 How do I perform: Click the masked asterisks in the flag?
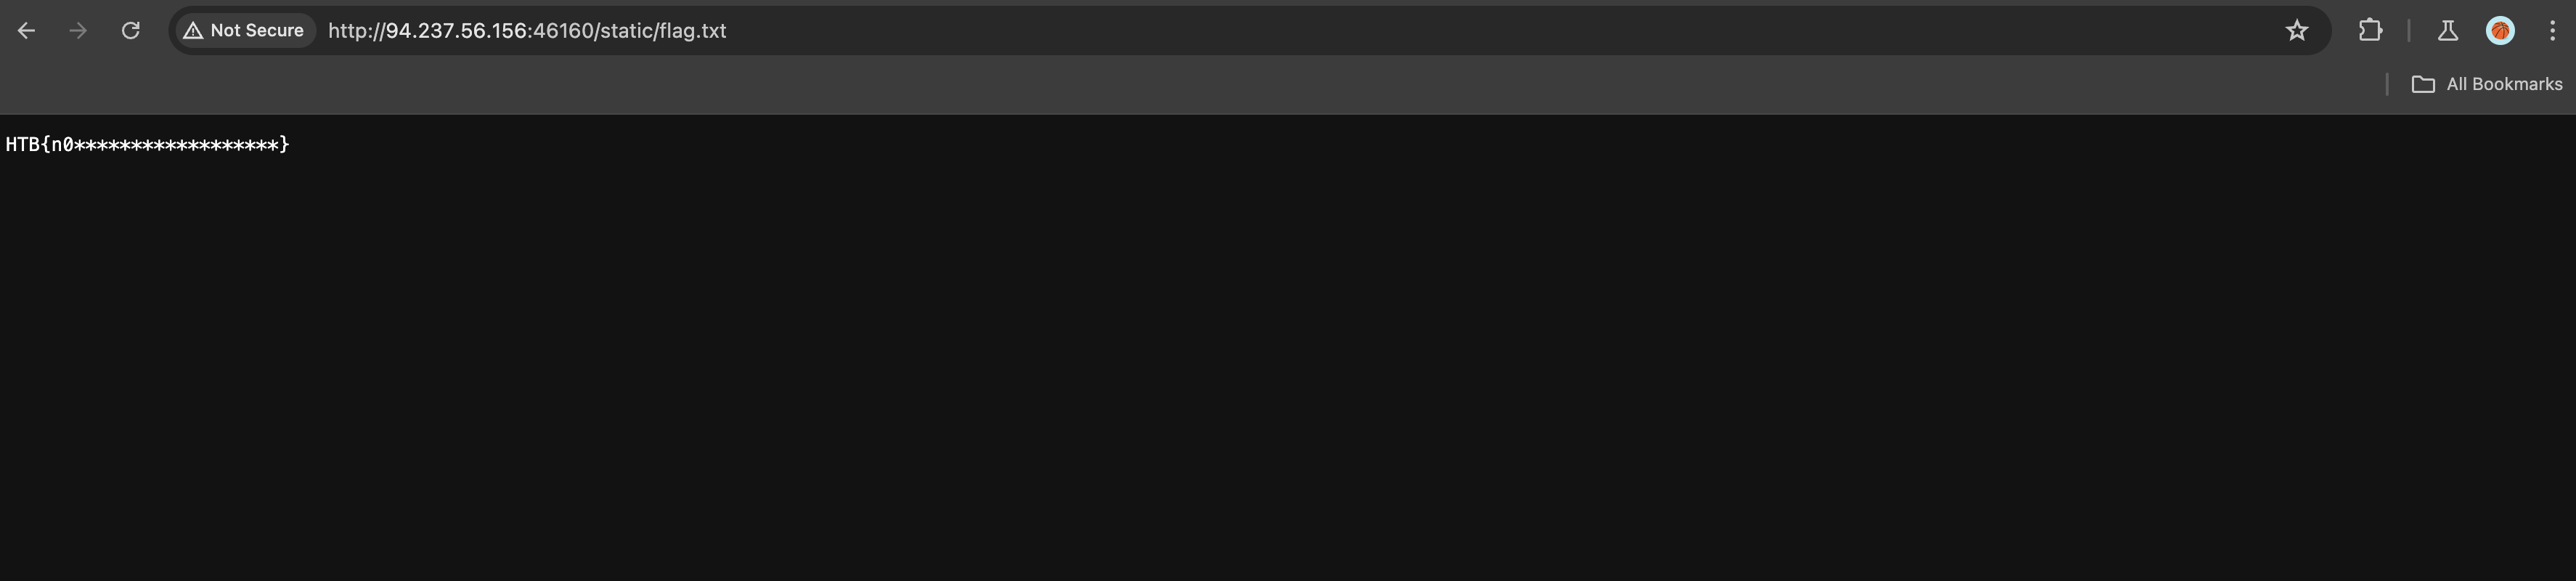tap(177, 145)
